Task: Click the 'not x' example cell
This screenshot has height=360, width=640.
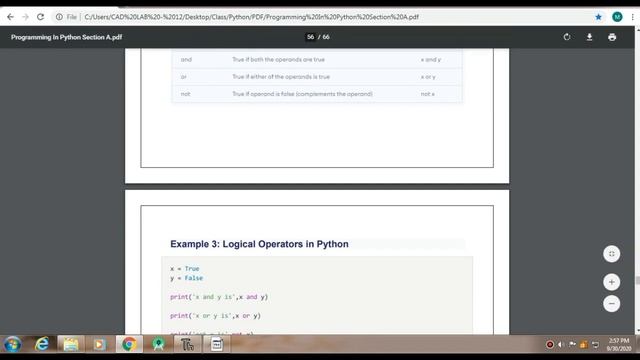Action: (x=427, y=94)
